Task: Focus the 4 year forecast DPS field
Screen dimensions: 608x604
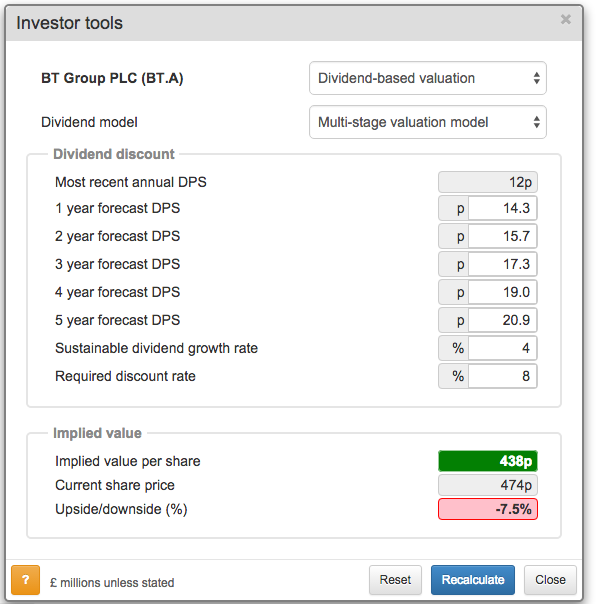Action: pyautogui.click(x=502, y=292)
